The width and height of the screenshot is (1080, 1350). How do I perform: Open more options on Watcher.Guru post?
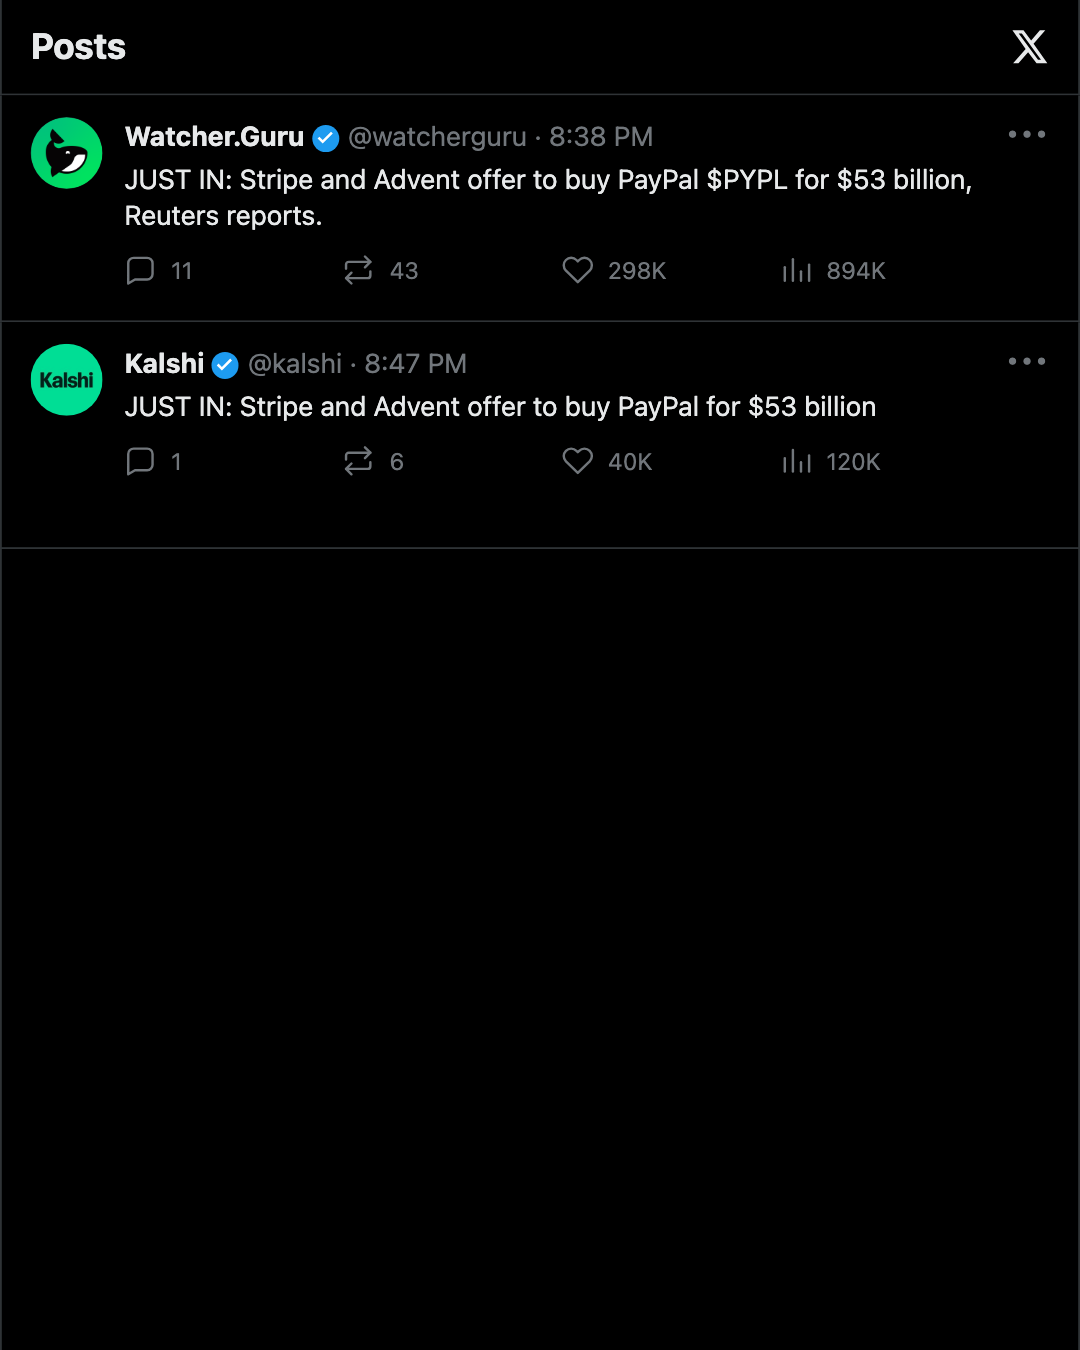coord(1027,134)
